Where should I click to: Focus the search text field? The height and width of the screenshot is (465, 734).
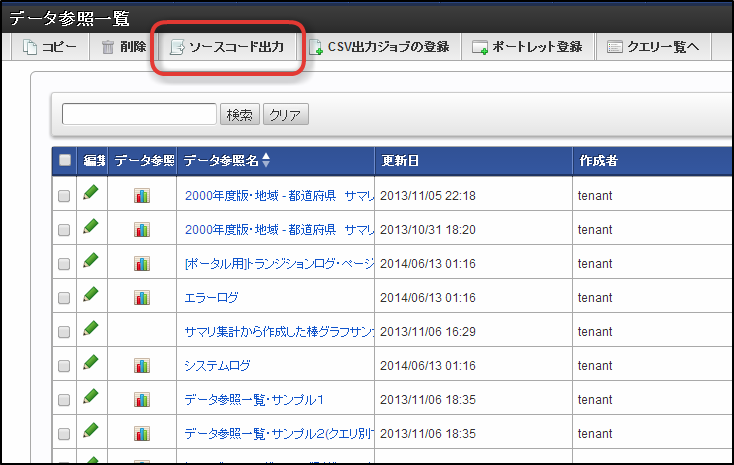[x=139, y=114]
